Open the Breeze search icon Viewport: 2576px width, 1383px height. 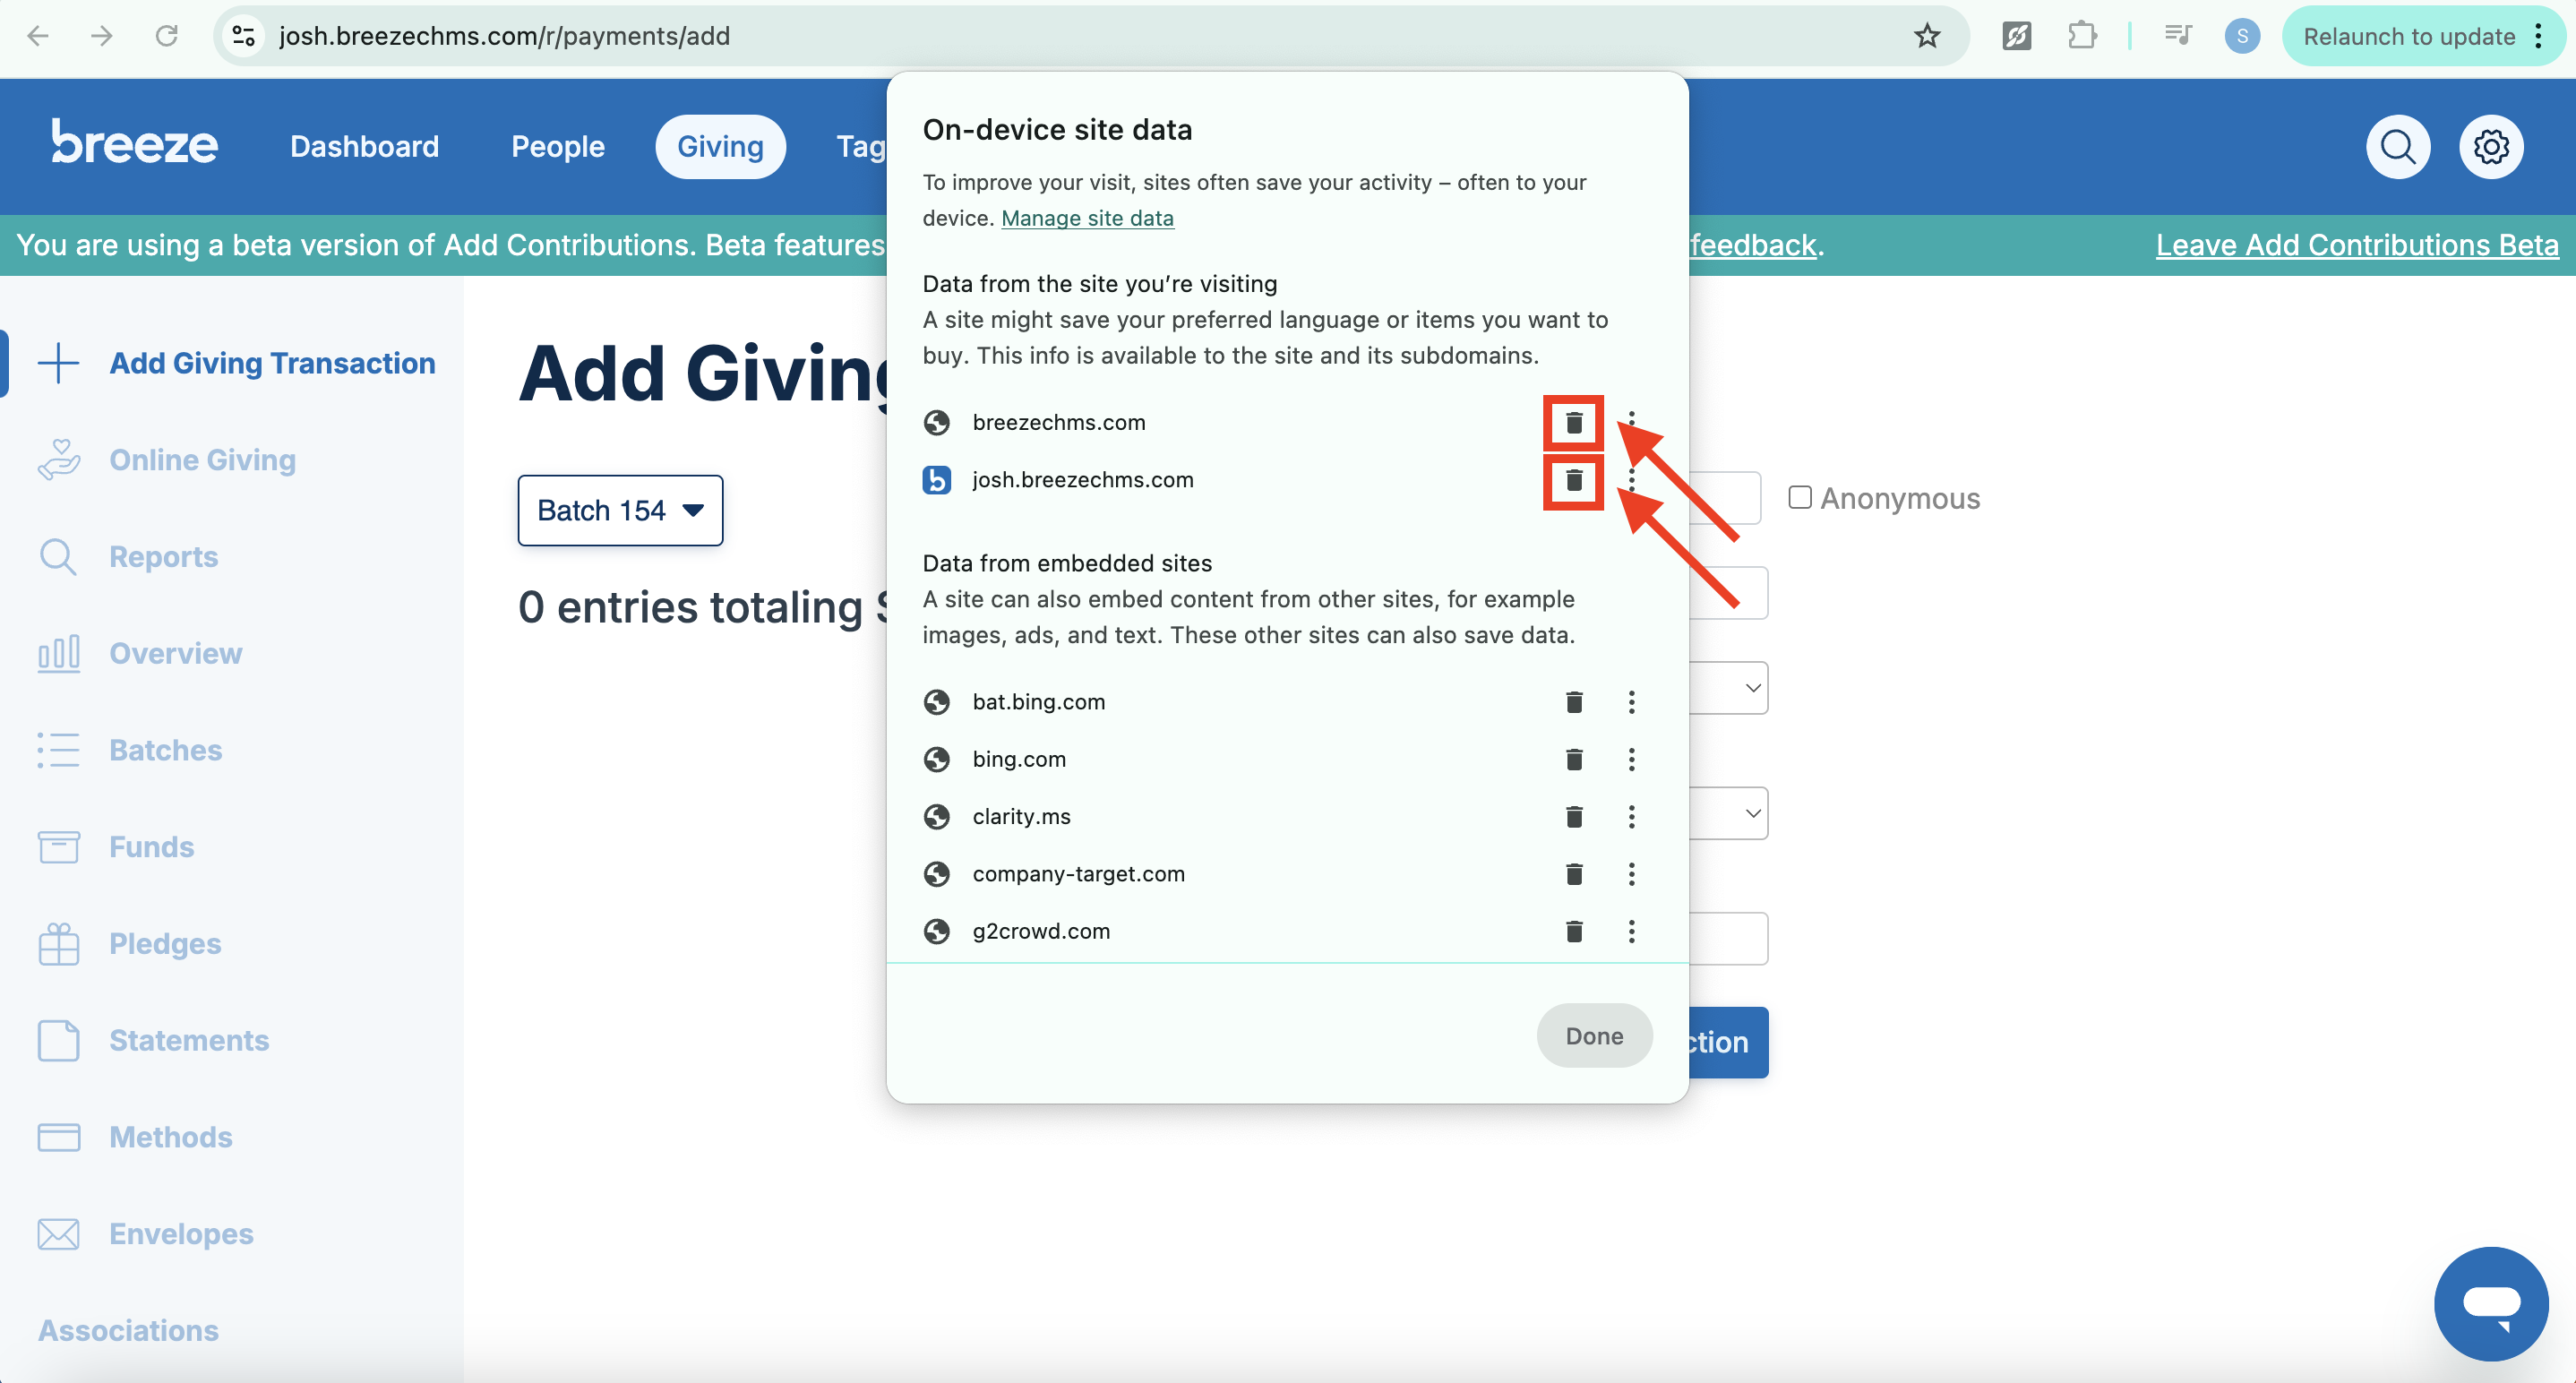[2397, 147]
